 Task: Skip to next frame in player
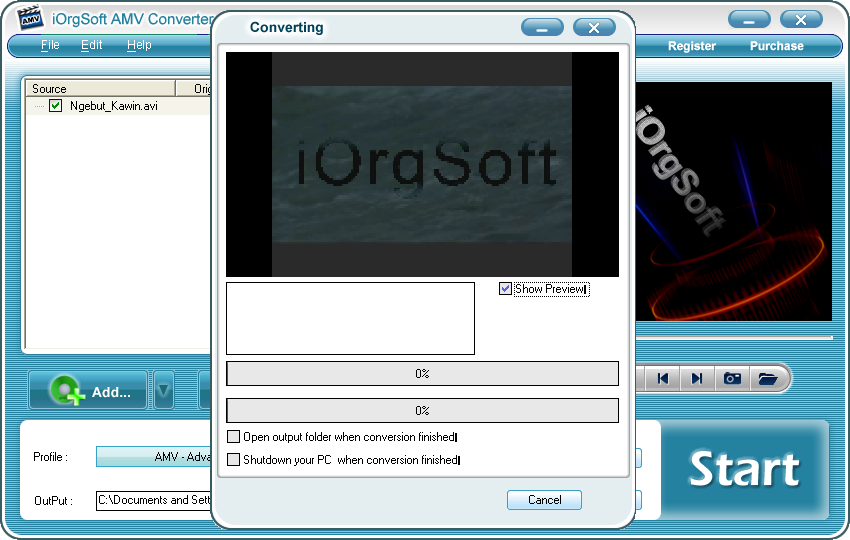click(x=697, y=378)
